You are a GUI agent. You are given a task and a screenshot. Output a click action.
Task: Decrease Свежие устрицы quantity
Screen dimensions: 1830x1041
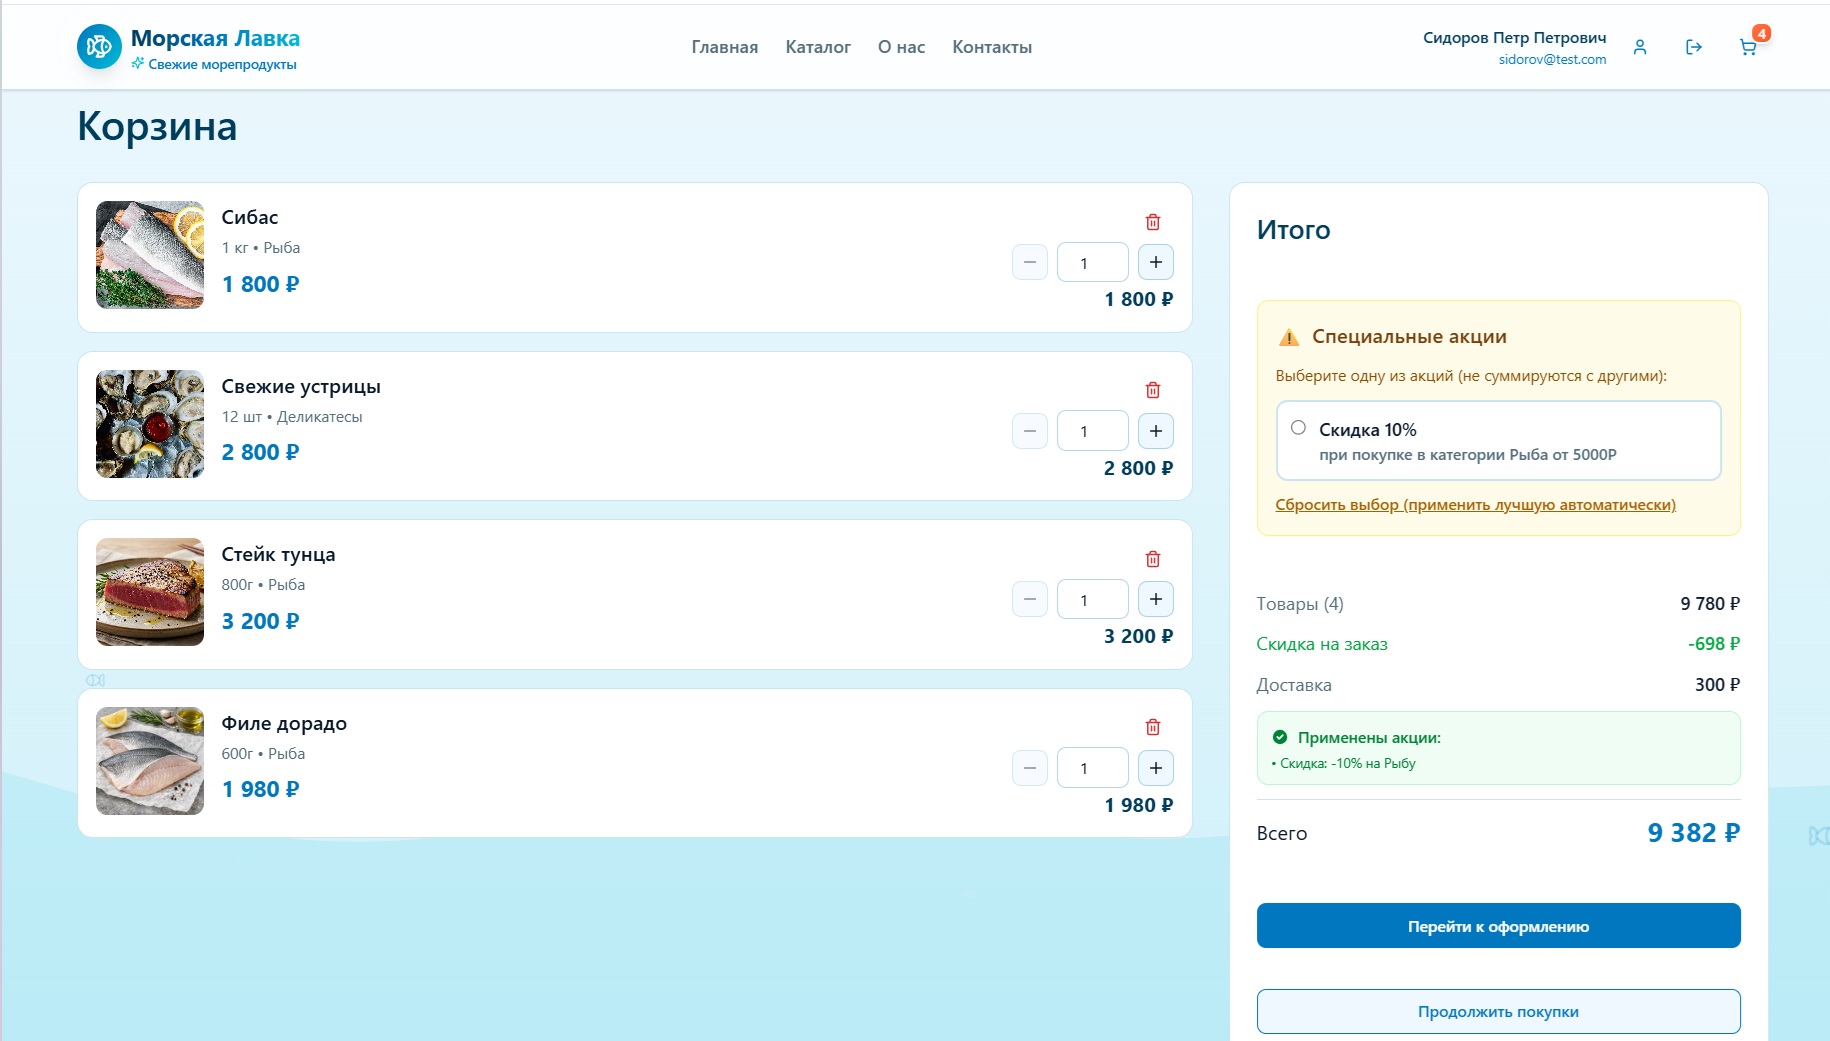coord(1030,431)
